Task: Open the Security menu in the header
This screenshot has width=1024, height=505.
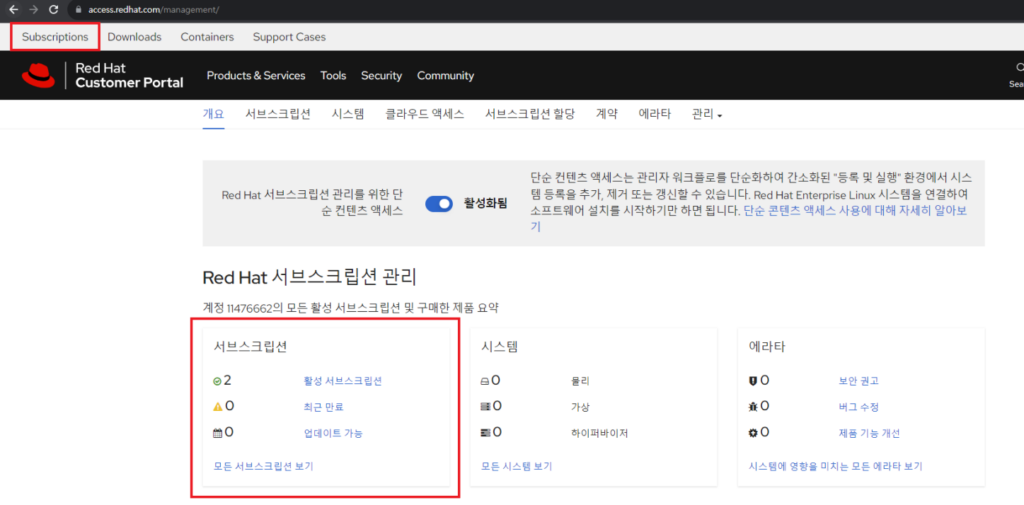Action: click(381, 76)
